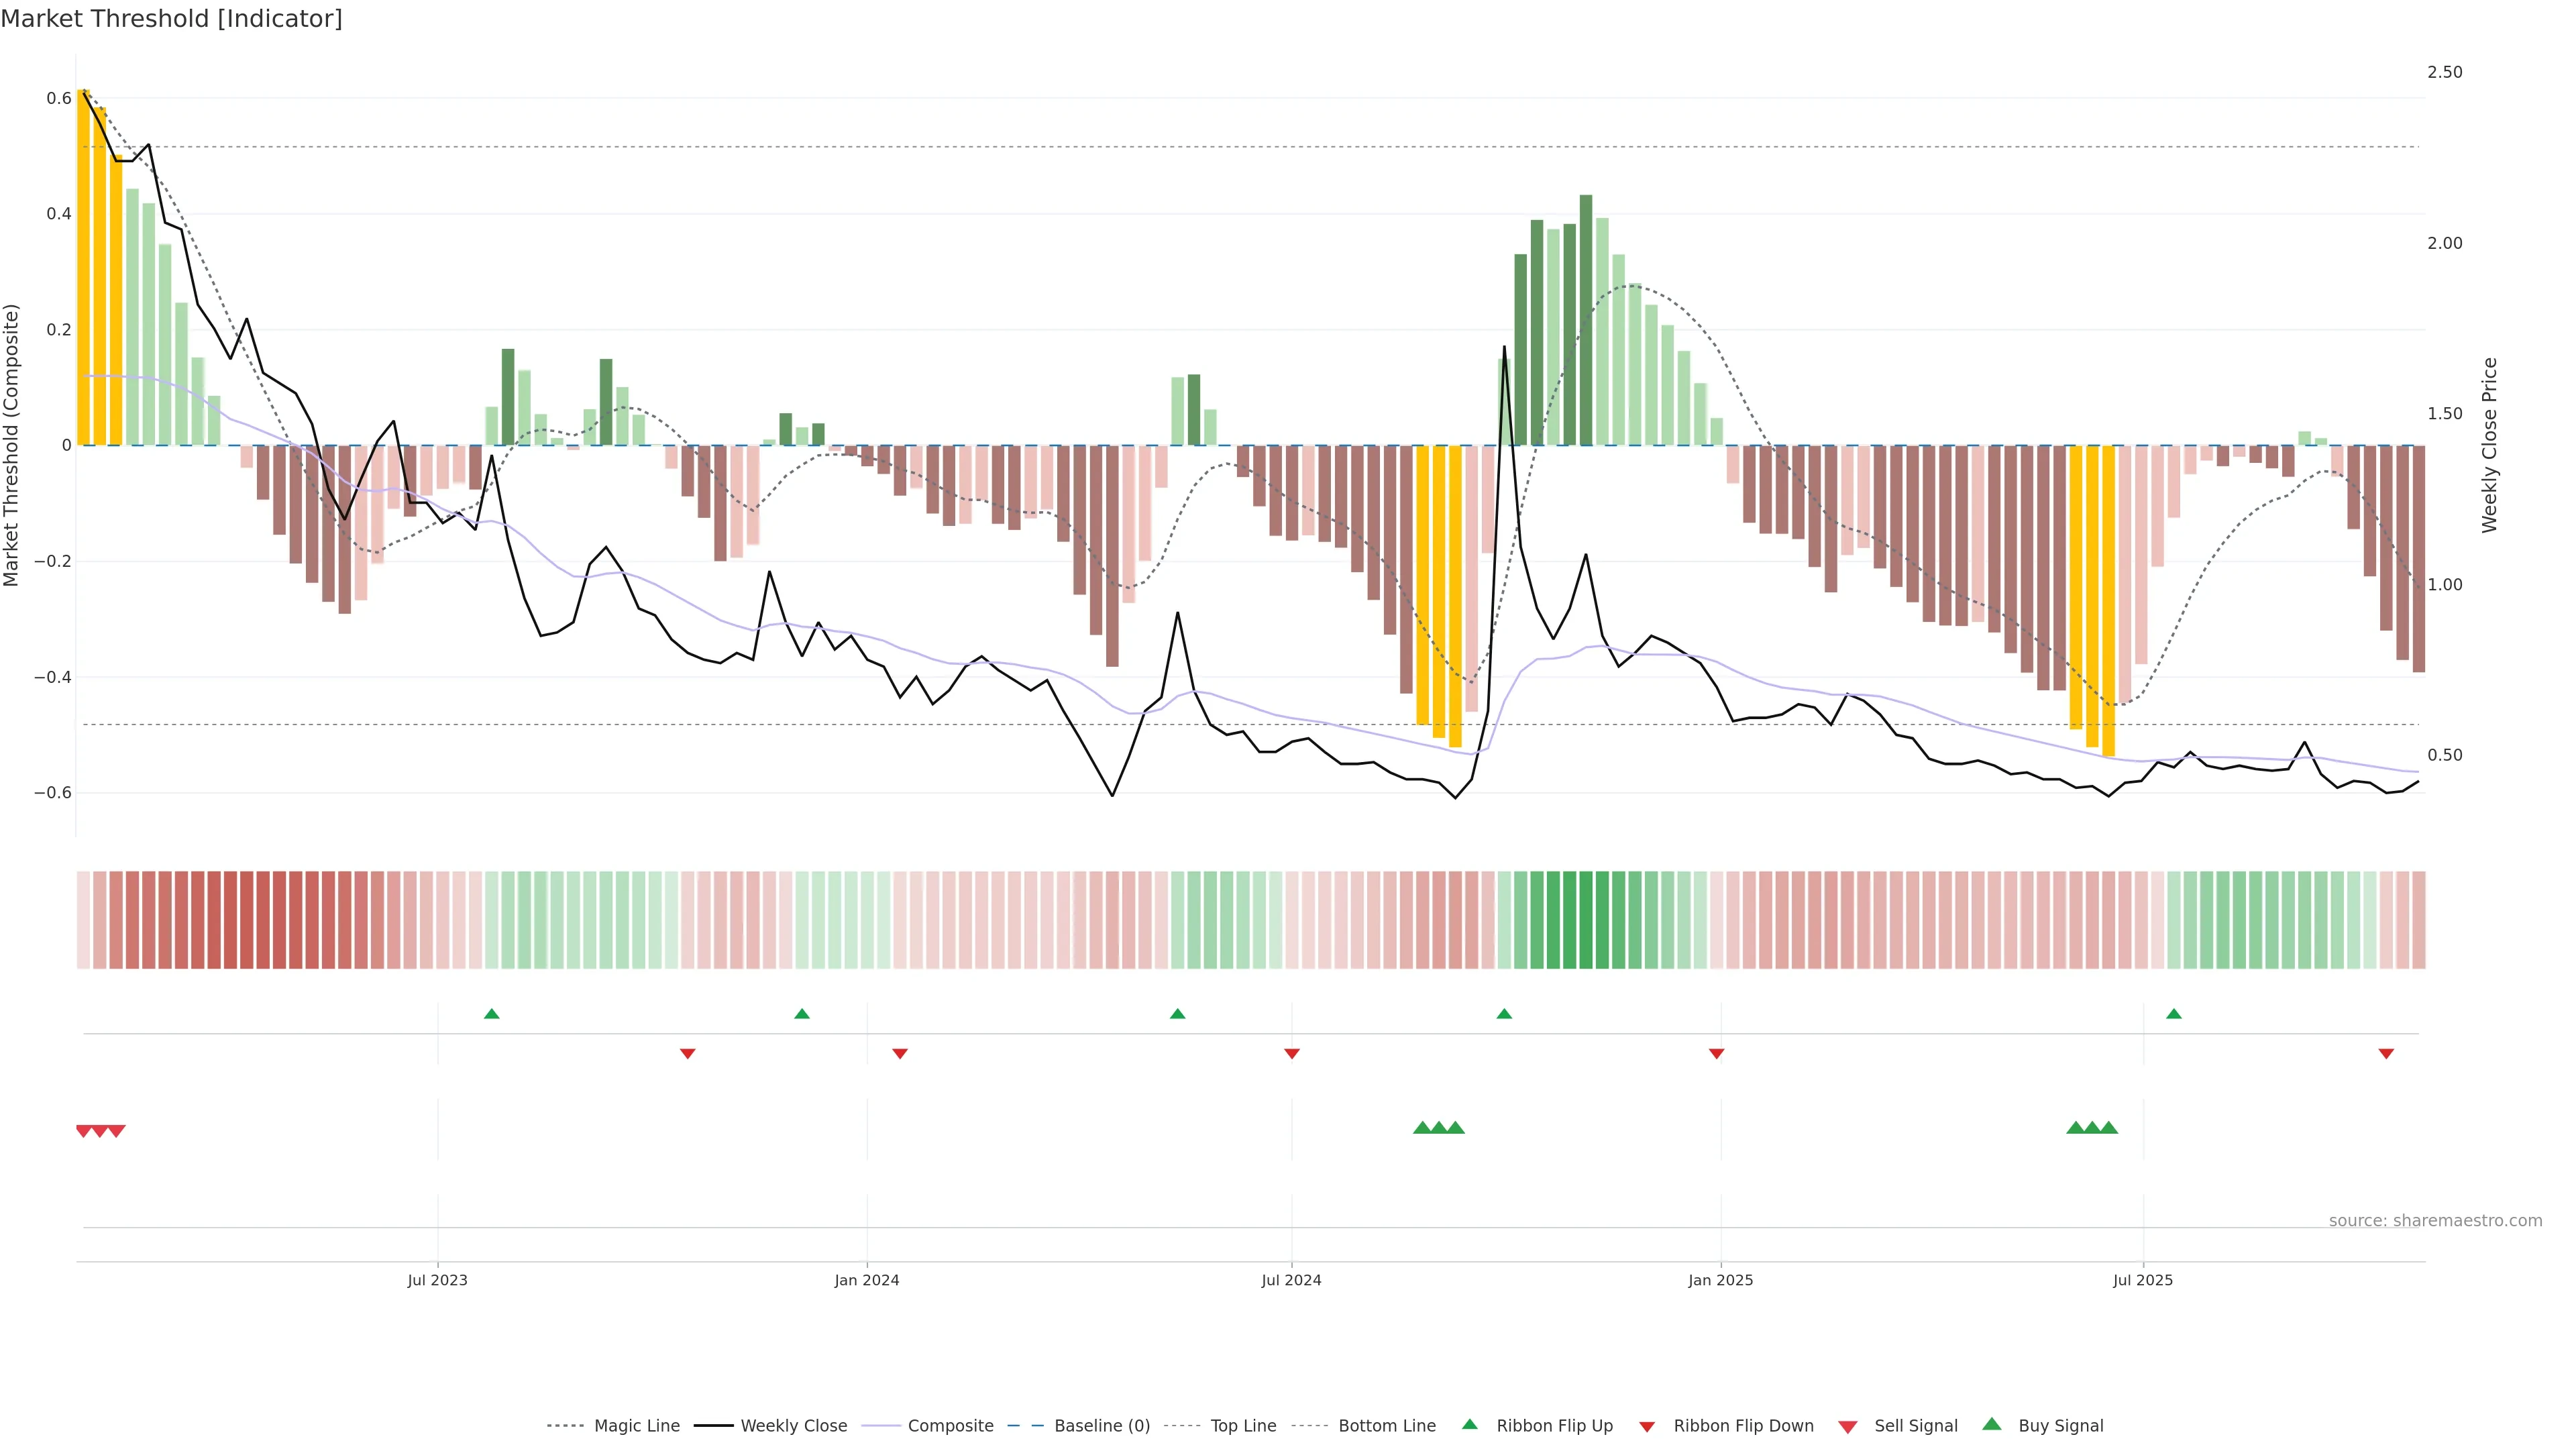Select the Bottom Line legend entry

click(1386, 1425)
